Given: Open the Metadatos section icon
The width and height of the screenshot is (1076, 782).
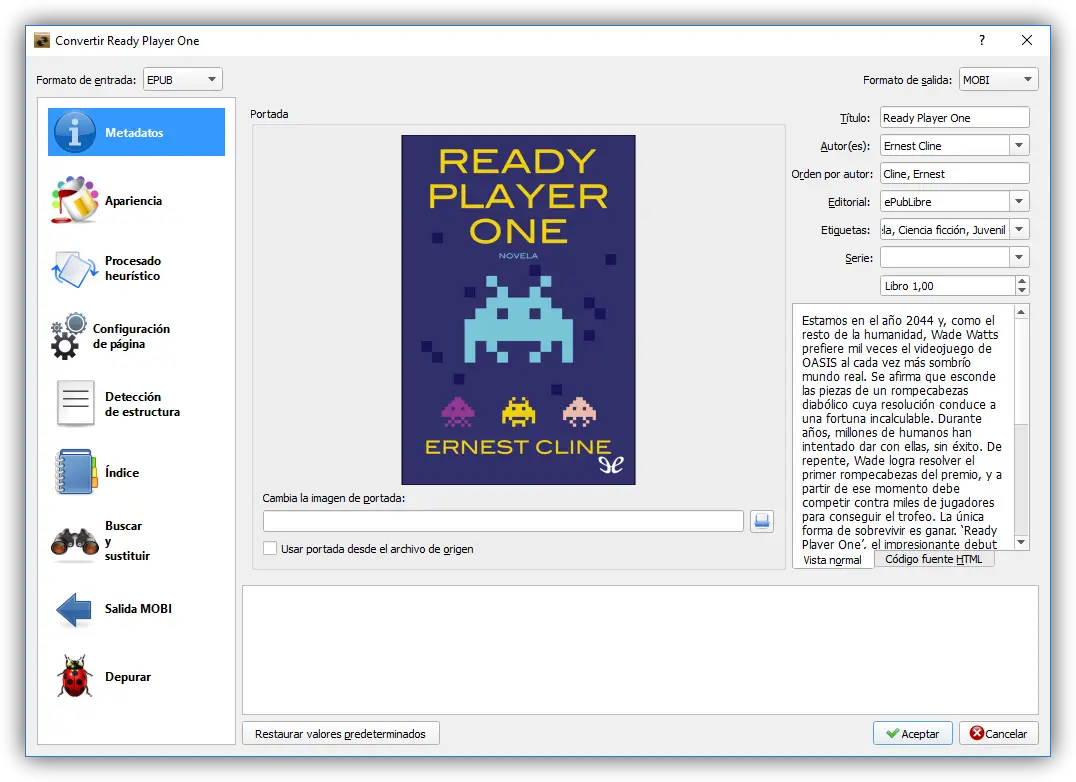Looking at the screenshot, I should [x=75, y=132].
